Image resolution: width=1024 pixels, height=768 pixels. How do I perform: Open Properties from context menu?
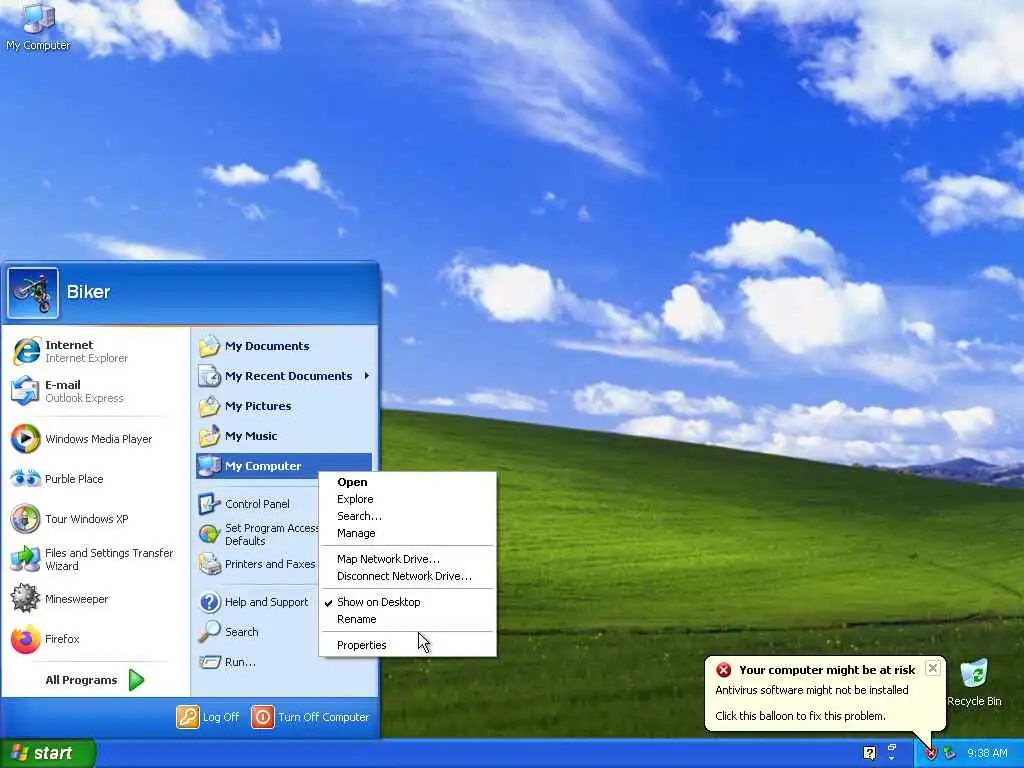click(408, 645)
